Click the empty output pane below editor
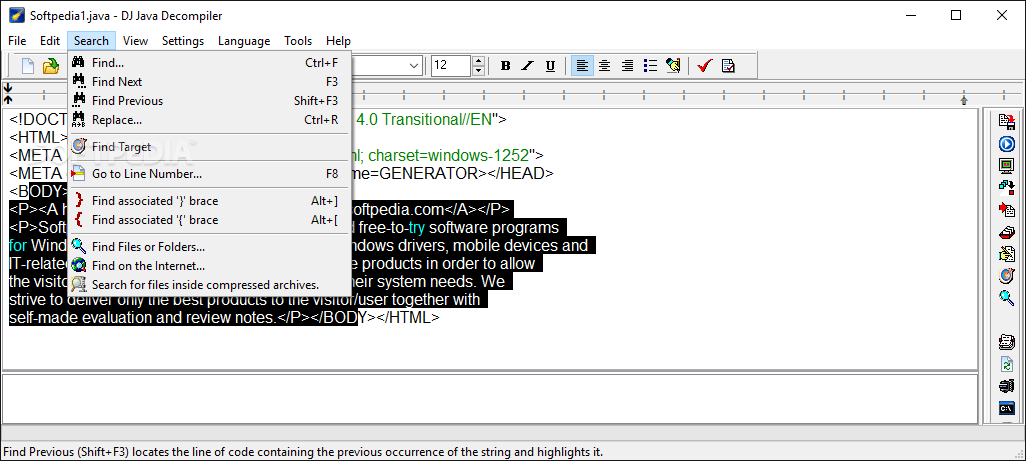This screenshot has width=1026, height=461. coord(490,398)
